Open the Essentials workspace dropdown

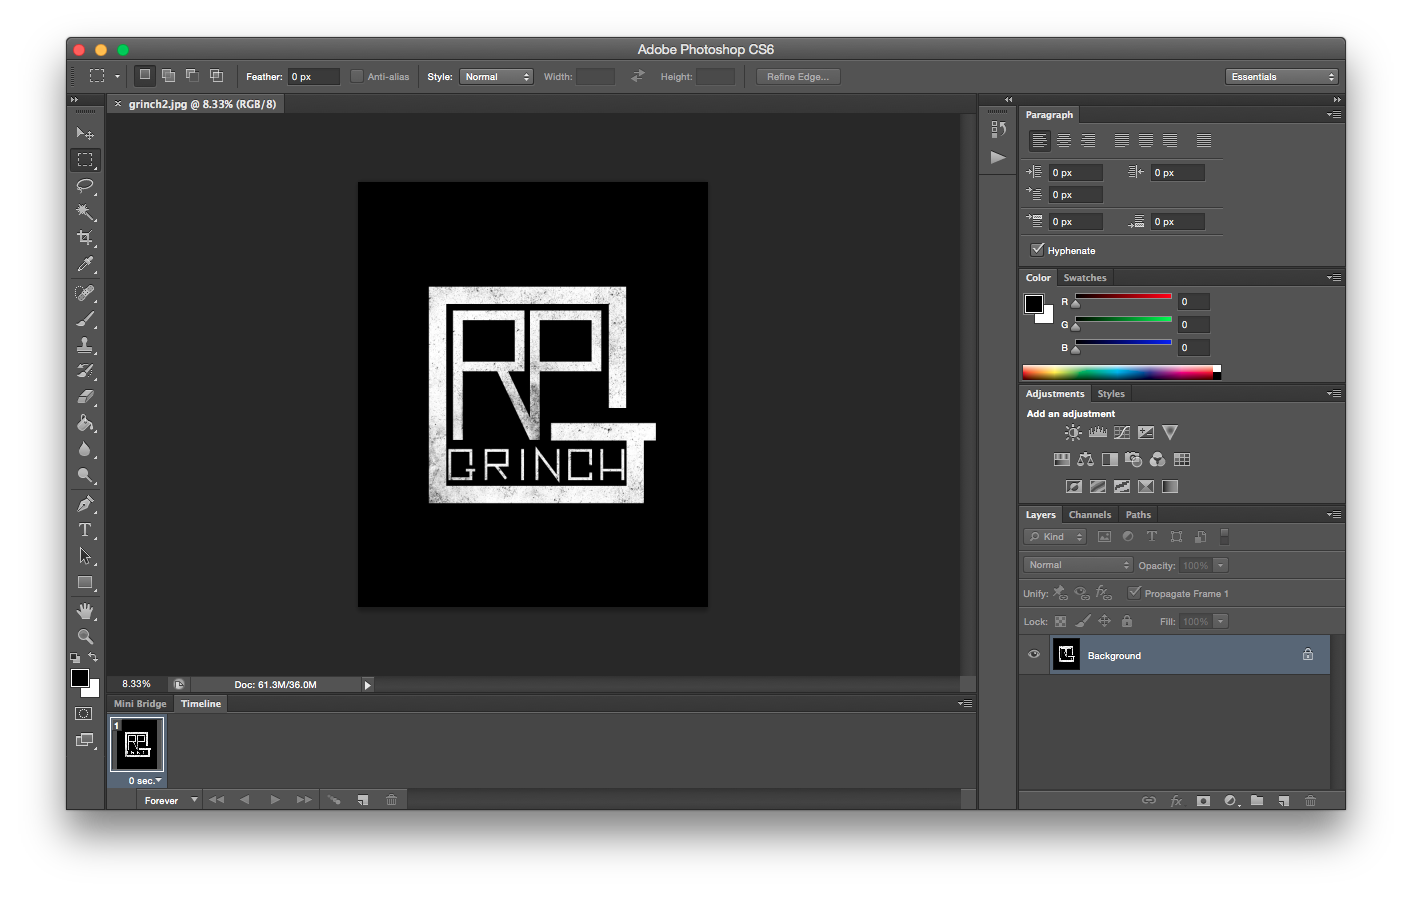pyautogui.click(x=1281, y=77)
